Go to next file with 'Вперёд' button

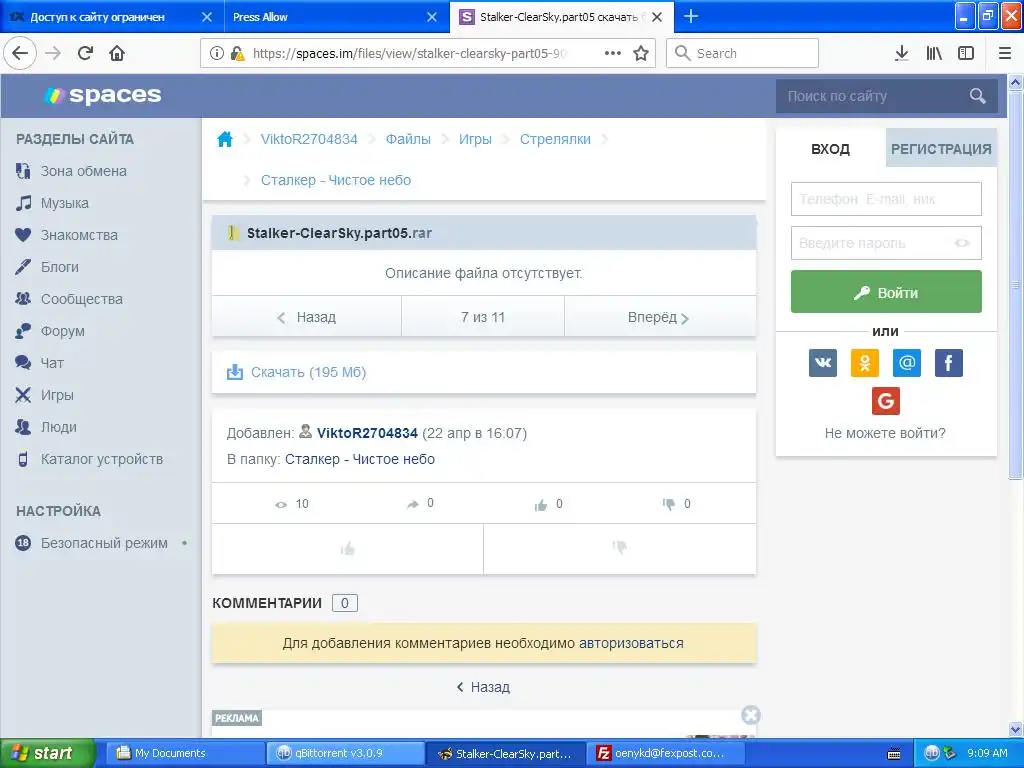click(660, 317)
